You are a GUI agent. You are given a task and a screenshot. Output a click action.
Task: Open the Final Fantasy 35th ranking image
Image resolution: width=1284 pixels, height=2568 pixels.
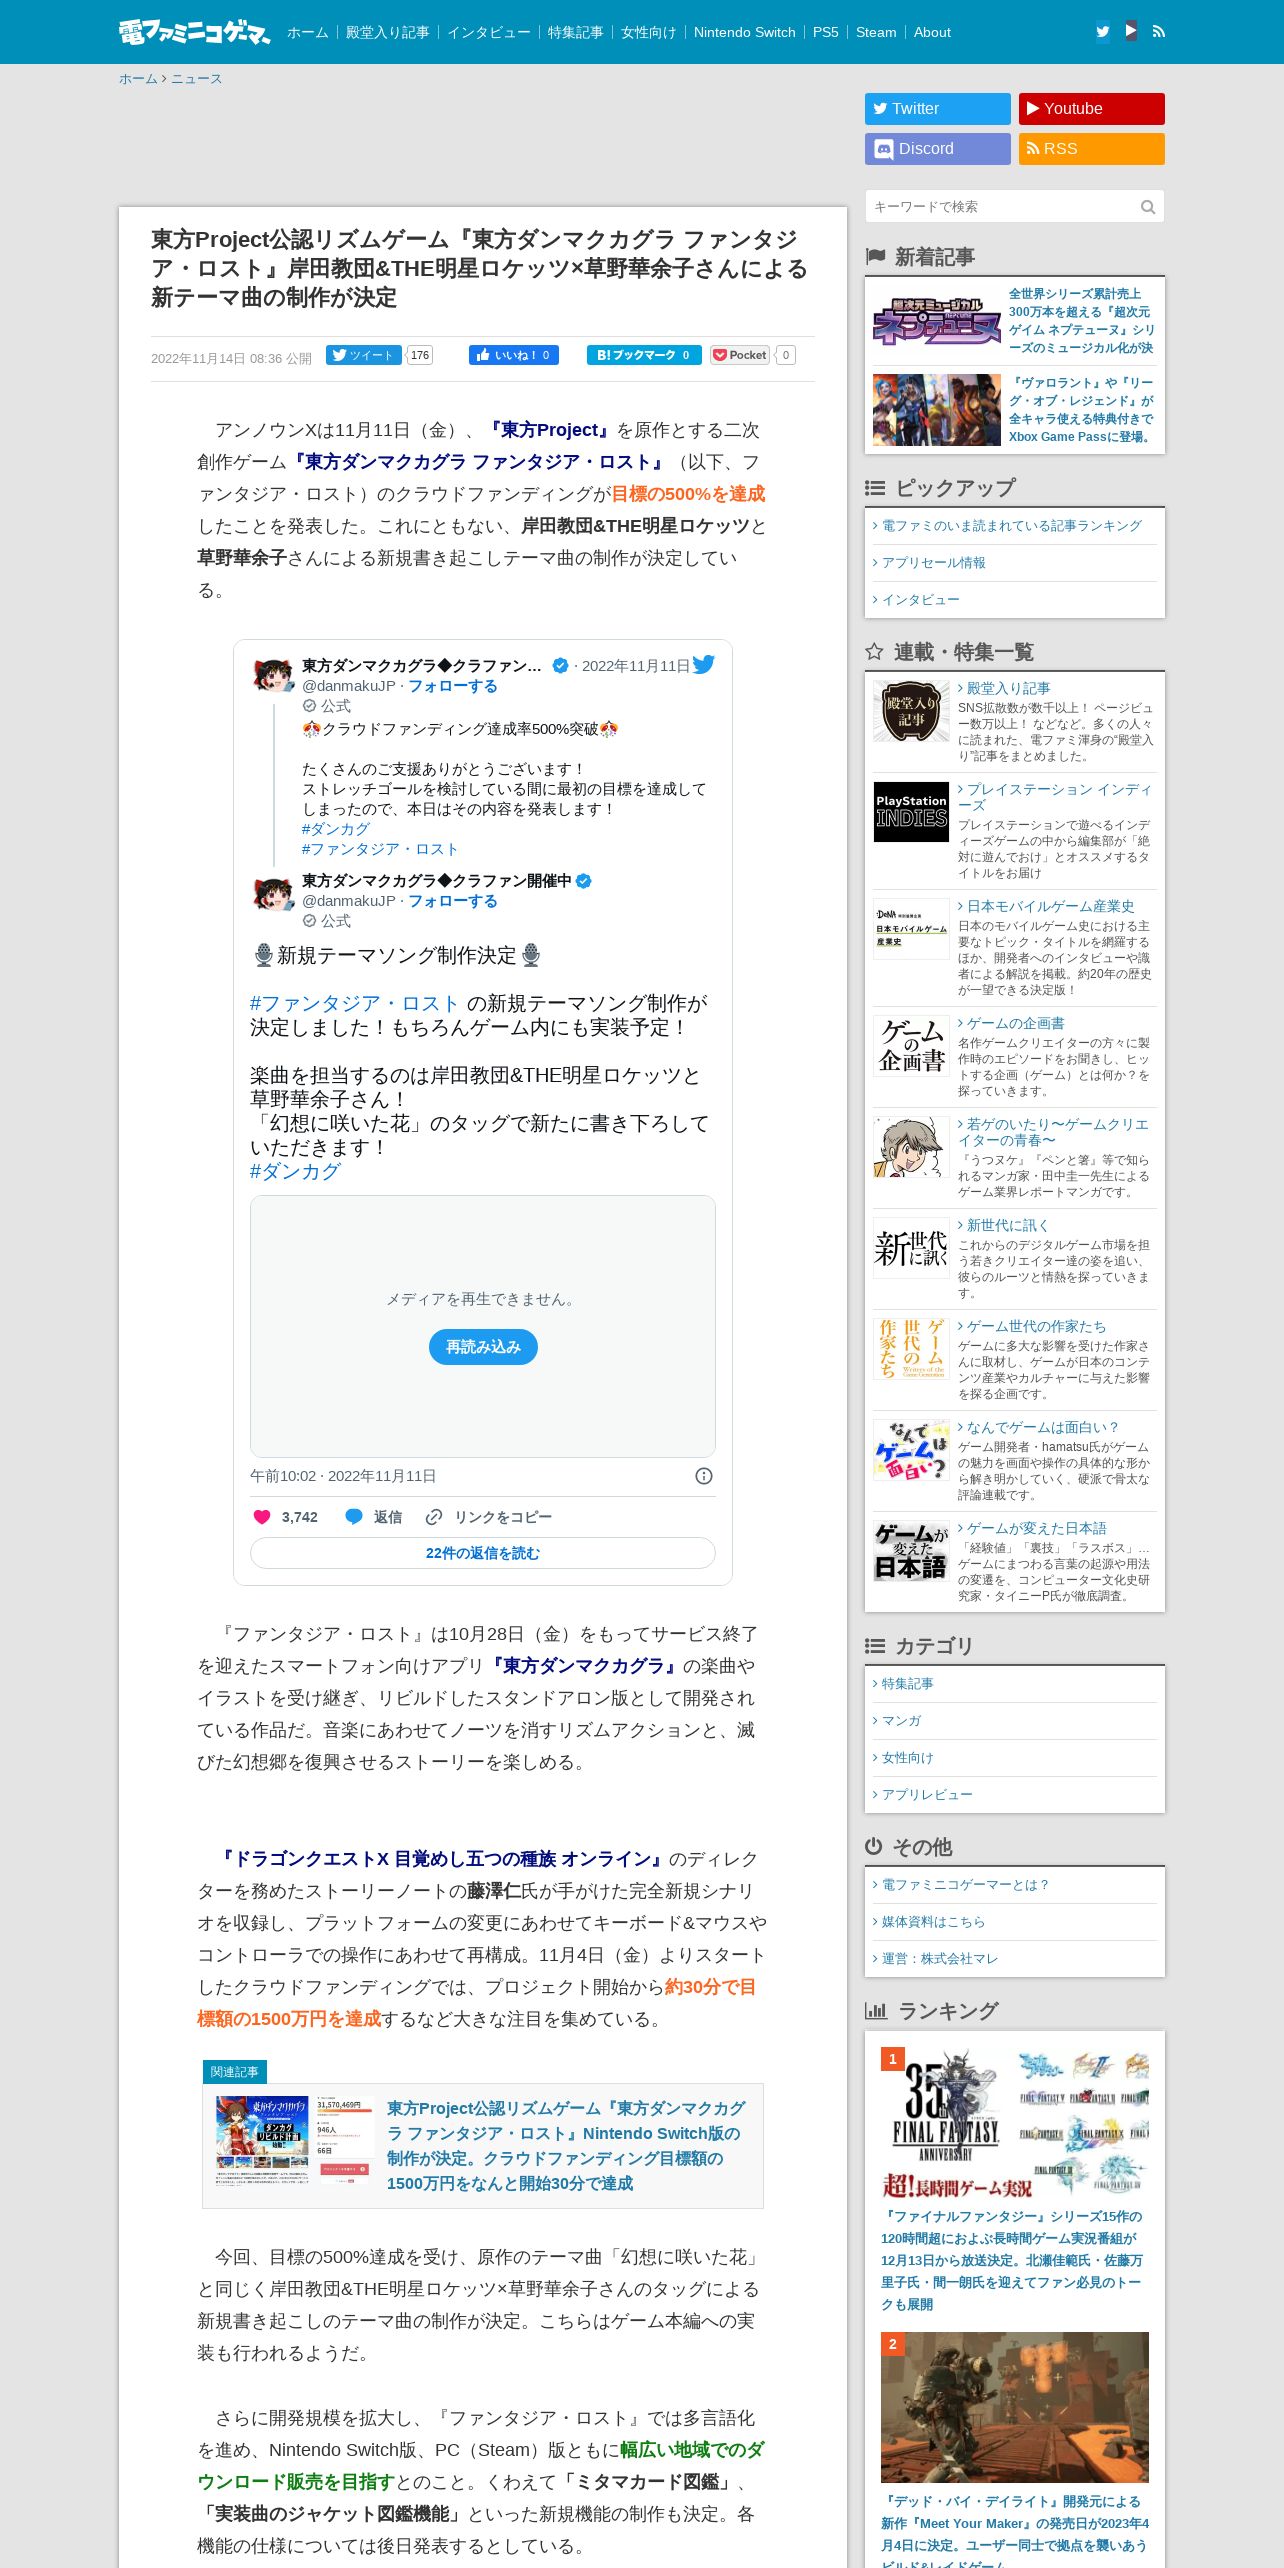pos(1015,2124)
